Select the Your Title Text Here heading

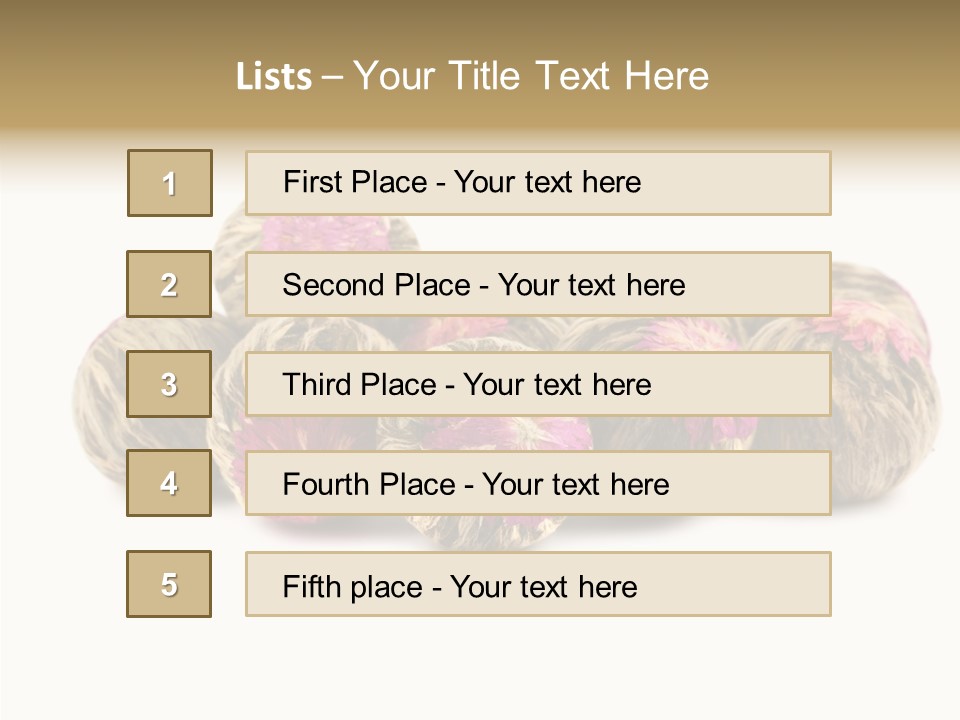531,76
